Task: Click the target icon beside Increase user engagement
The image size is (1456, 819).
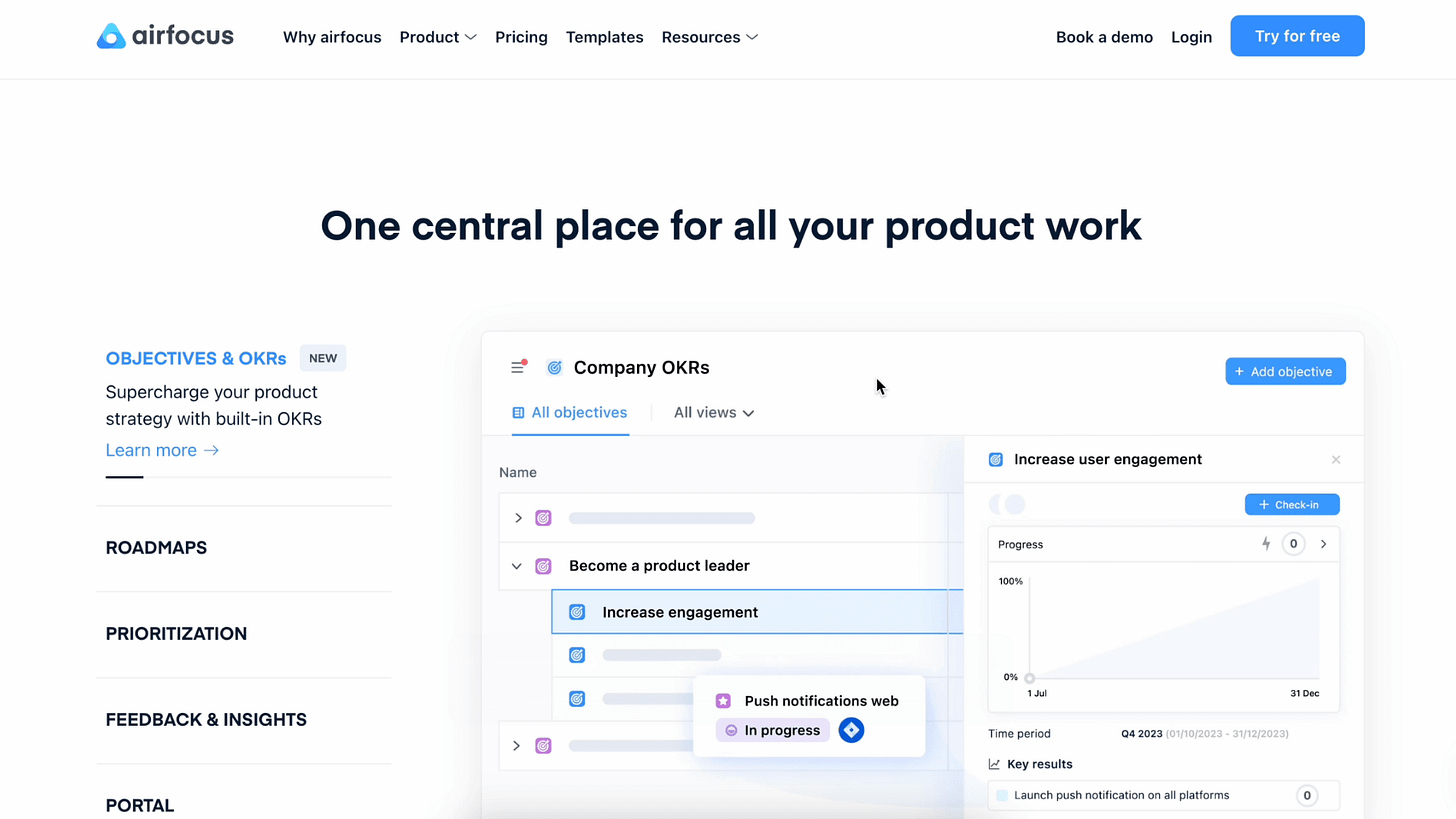Action: coord(995,460)
